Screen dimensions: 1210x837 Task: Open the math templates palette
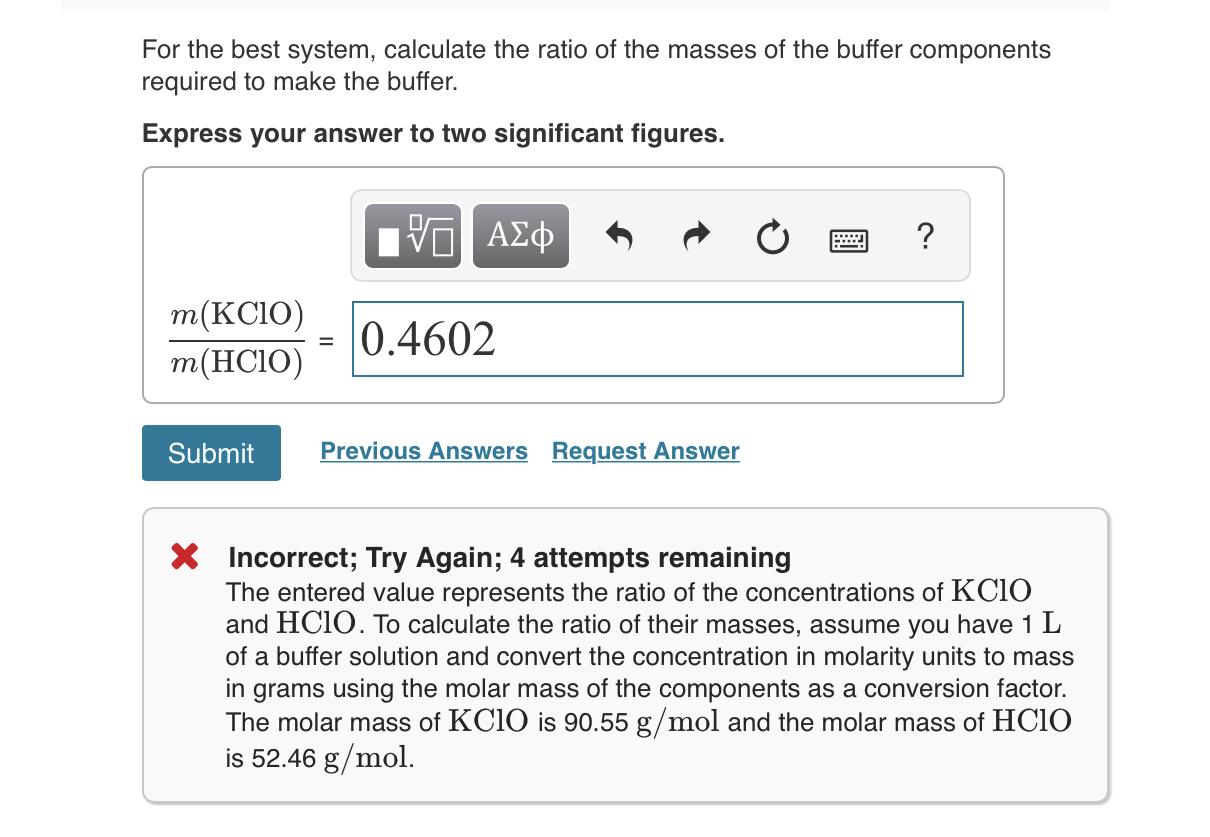coord(413,236)
